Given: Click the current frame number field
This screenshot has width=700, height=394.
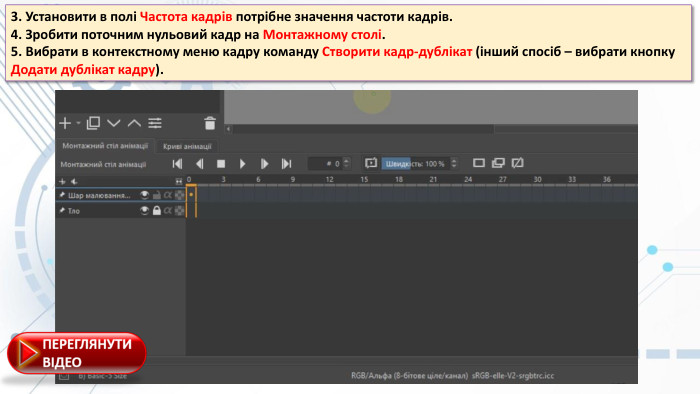Looking at the screenshot, I should (325, 164).
